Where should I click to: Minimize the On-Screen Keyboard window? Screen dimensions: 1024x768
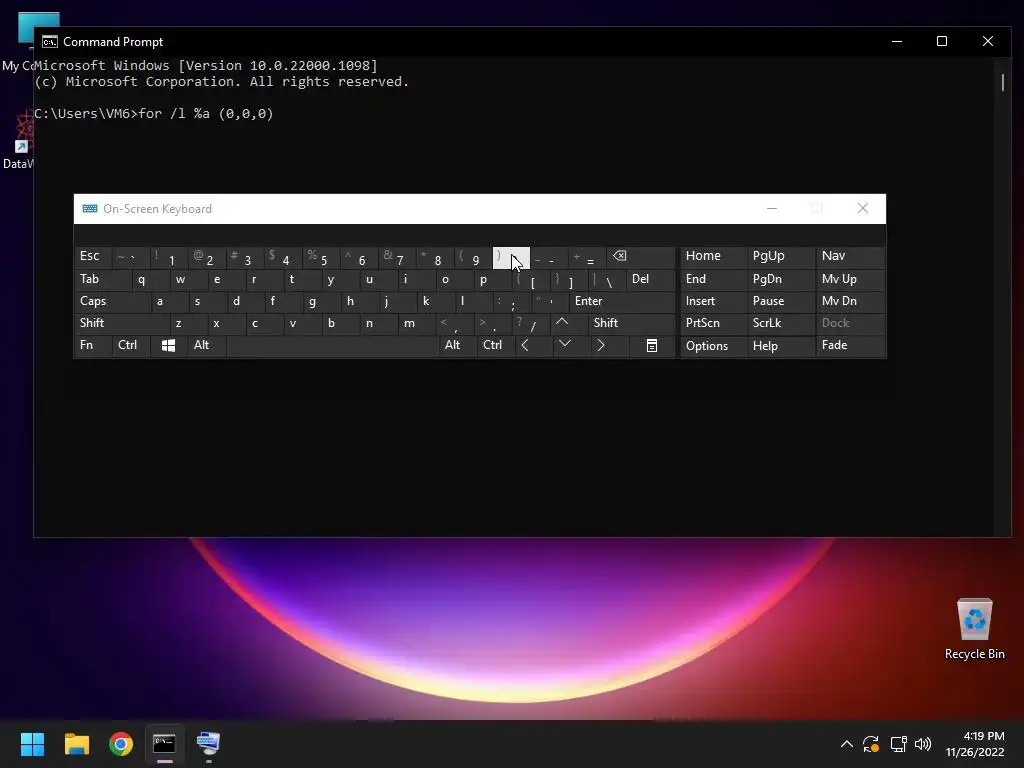click(772, 209)
